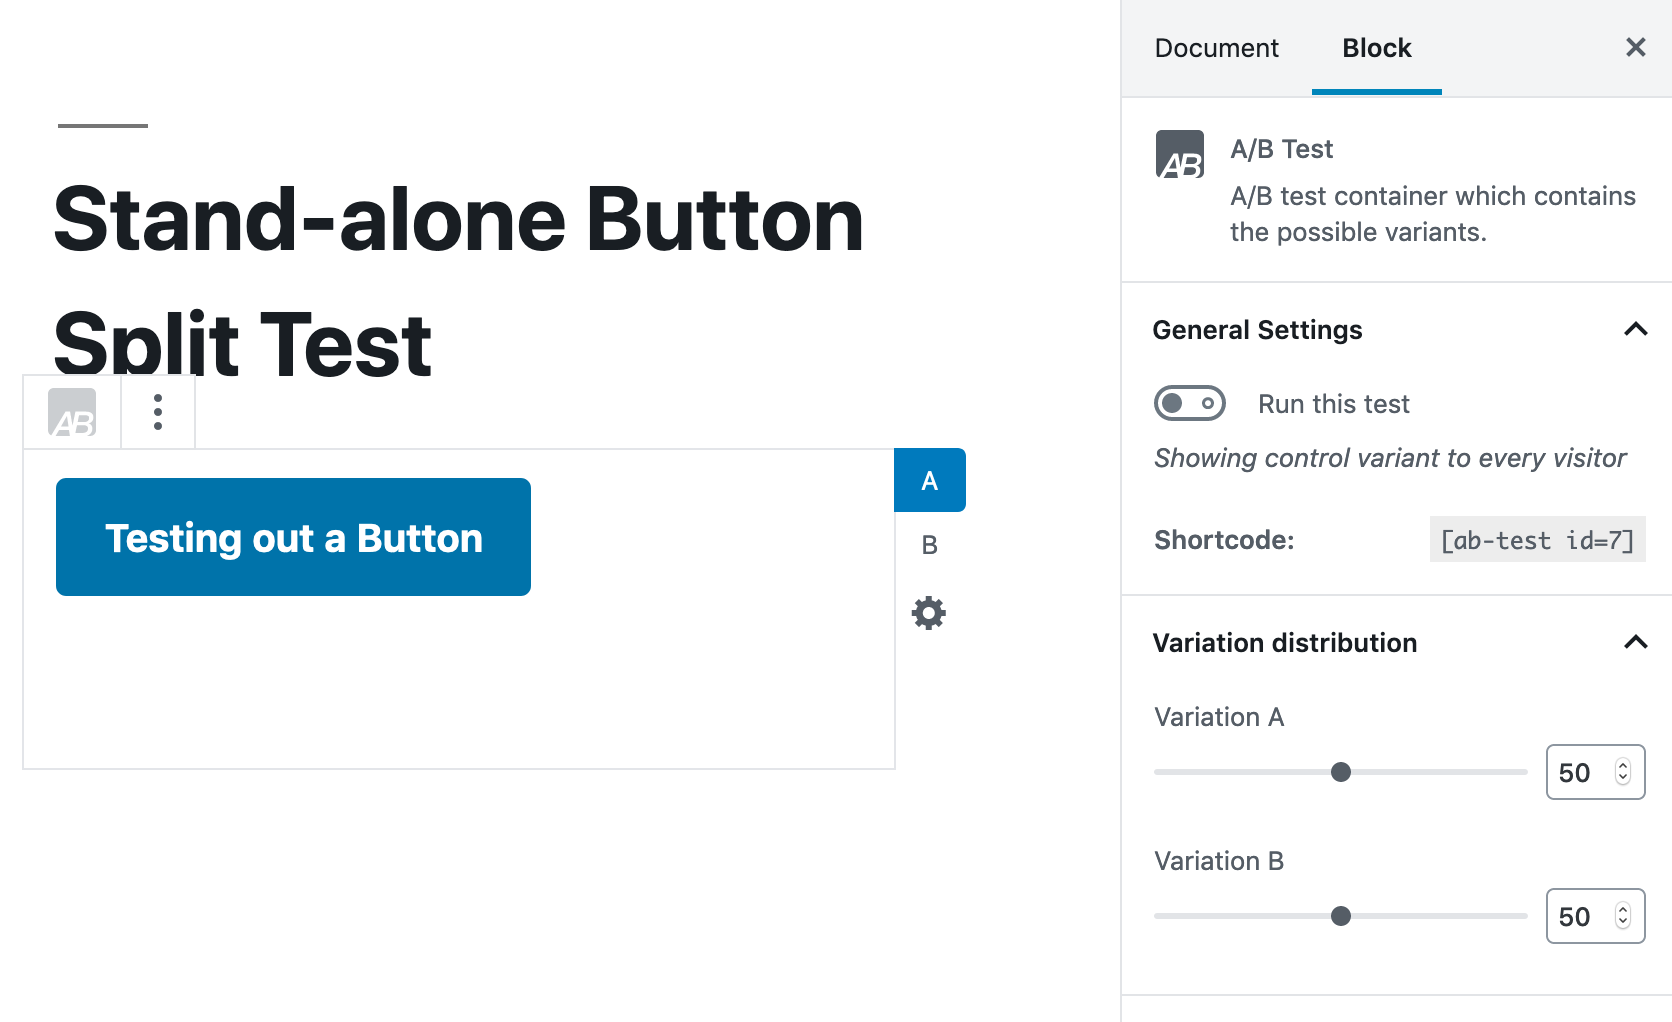Click the Variation A slider handle

[1341, 772]
